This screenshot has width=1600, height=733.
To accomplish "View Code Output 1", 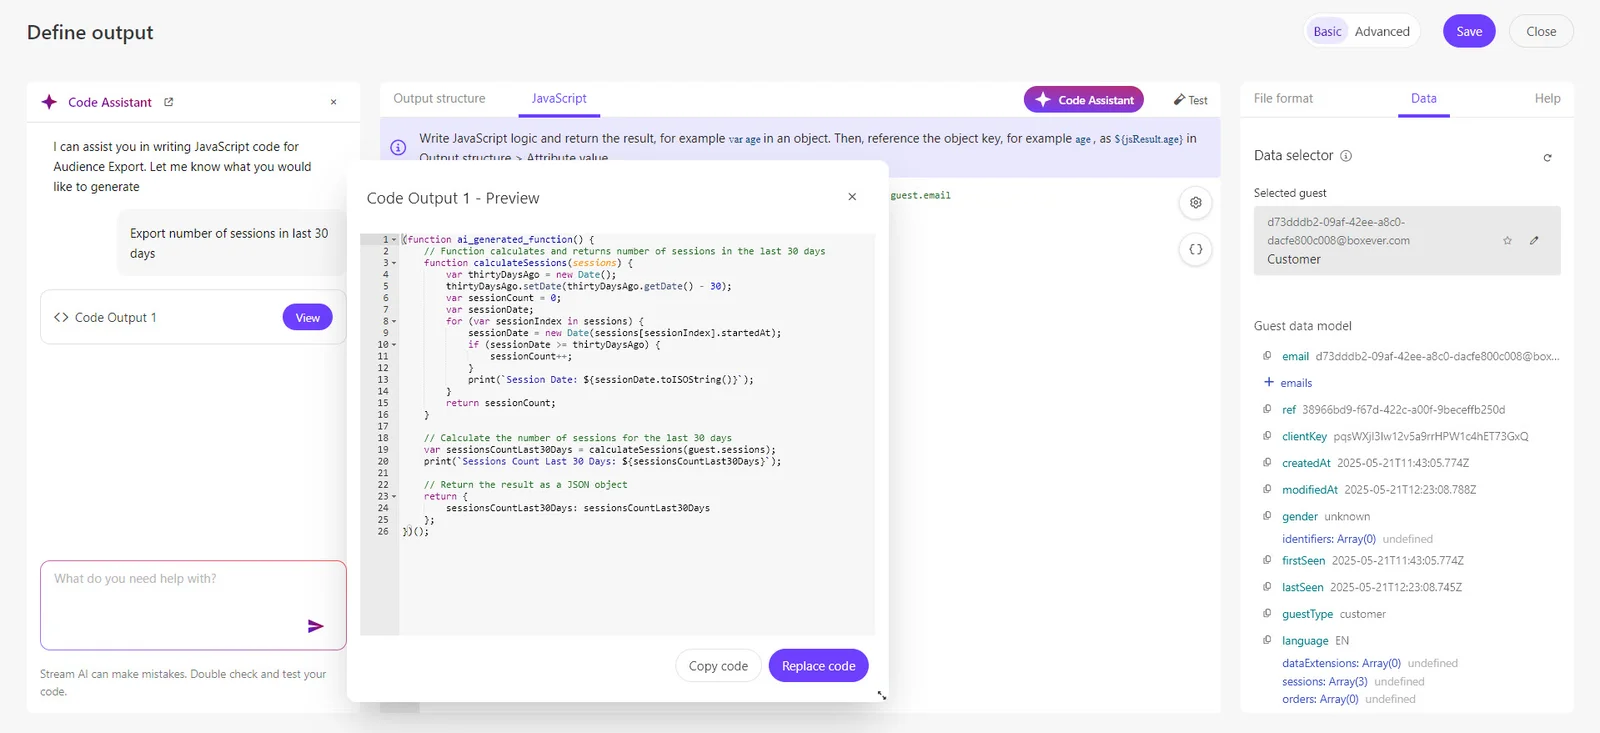I will (x=308, y=318).
